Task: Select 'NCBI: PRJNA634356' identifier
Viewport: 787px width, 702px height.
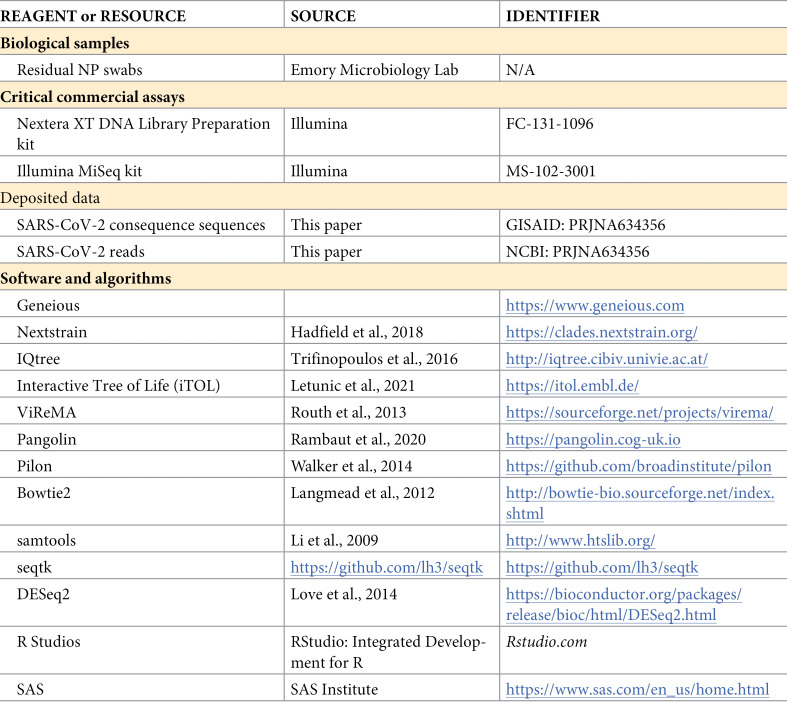Action: pyautogui.click(x=577, y=251)
